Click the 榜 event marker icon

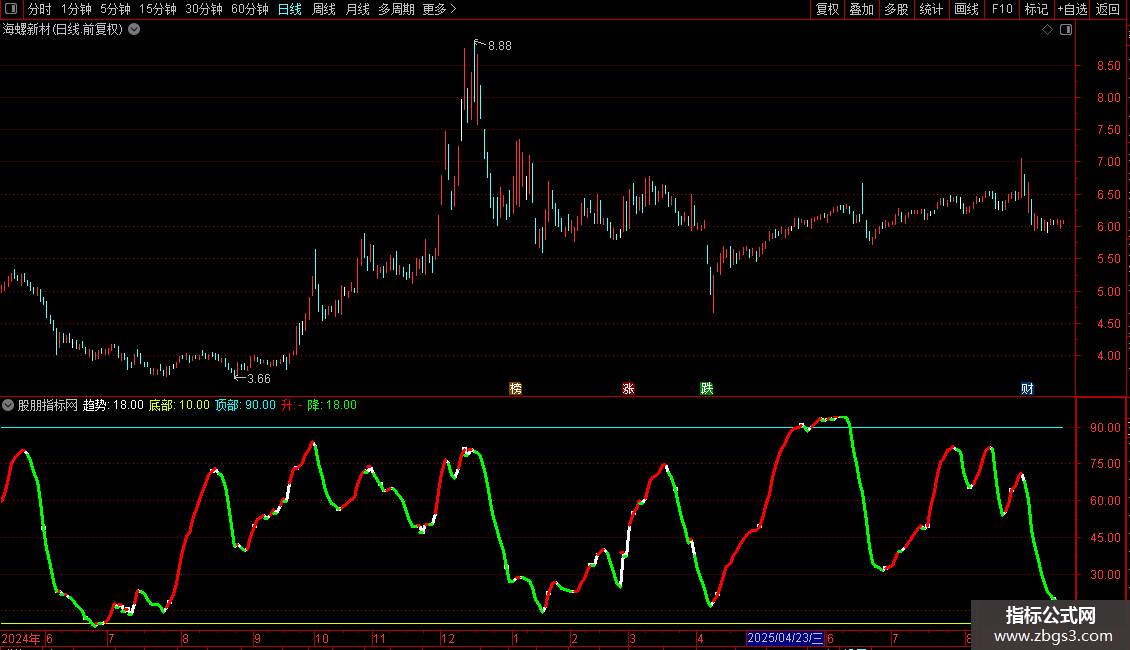pos(515,388)
